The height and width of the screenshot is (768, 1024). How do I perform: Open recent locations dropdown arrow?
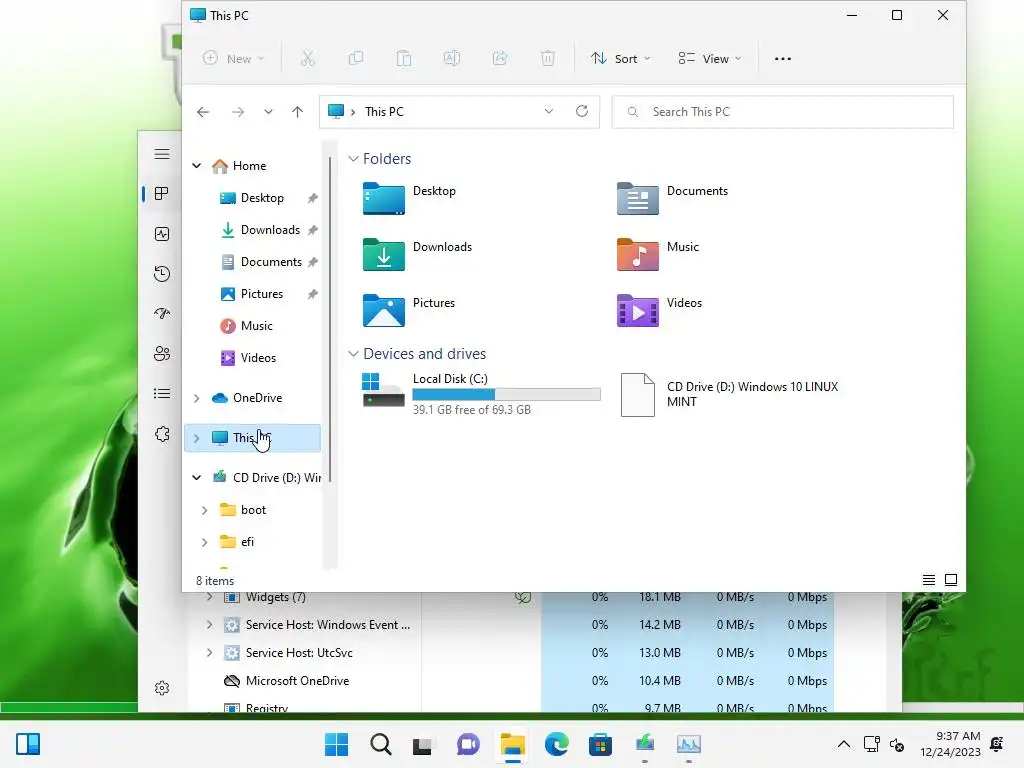pos(268,112)
